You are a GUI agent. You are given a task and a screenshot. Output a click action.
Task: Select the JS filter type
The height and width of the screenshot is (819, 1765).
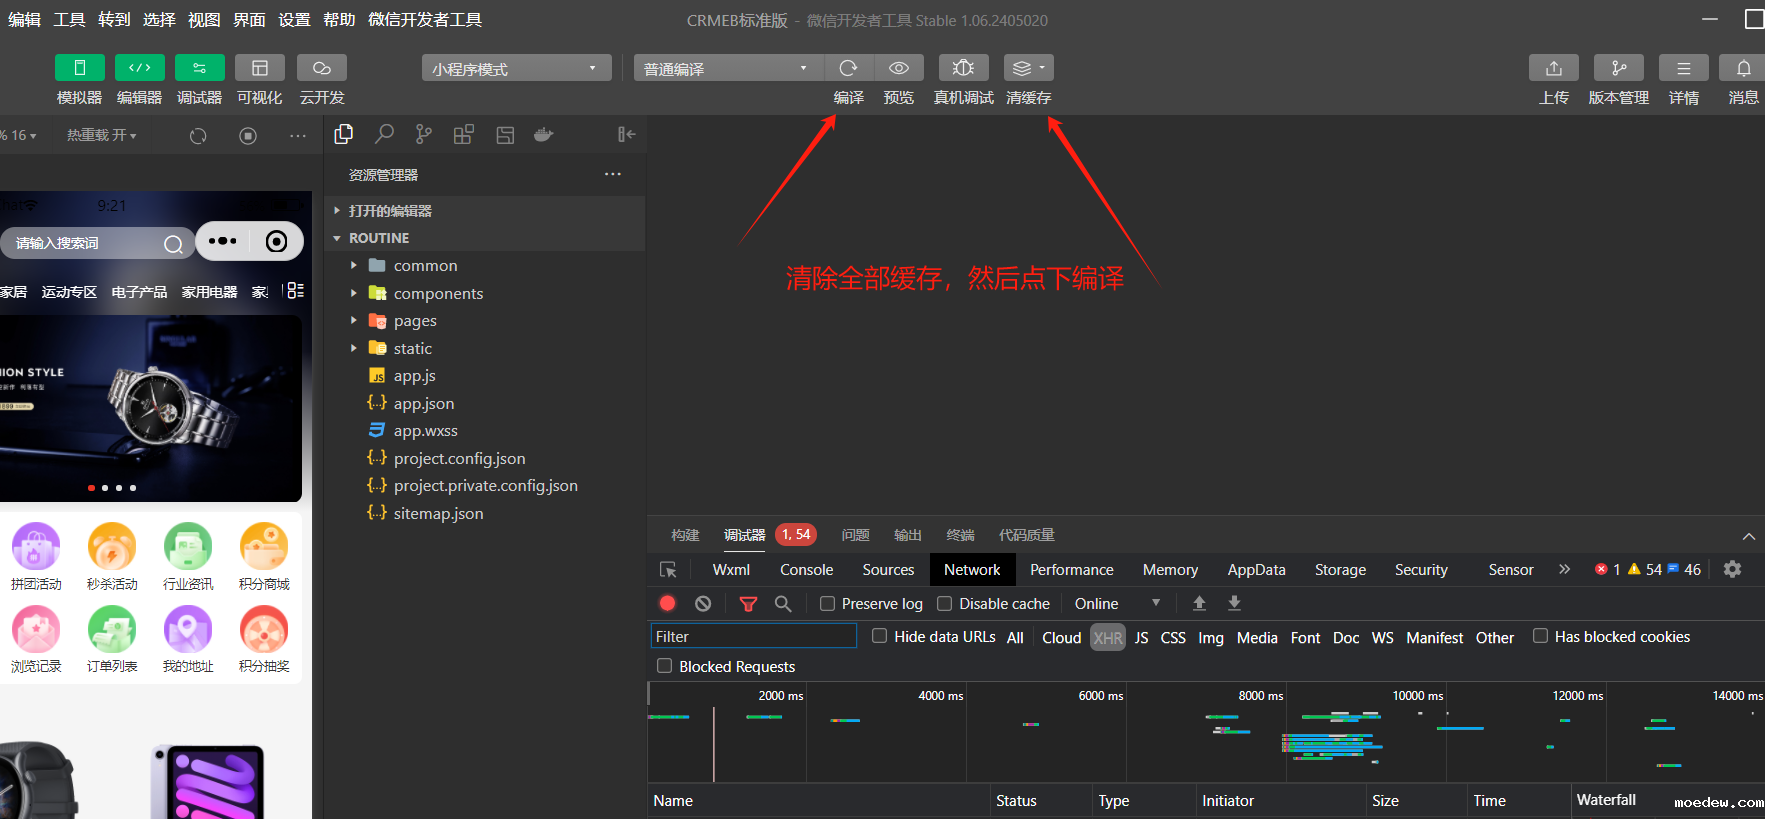click(1141, 637)
